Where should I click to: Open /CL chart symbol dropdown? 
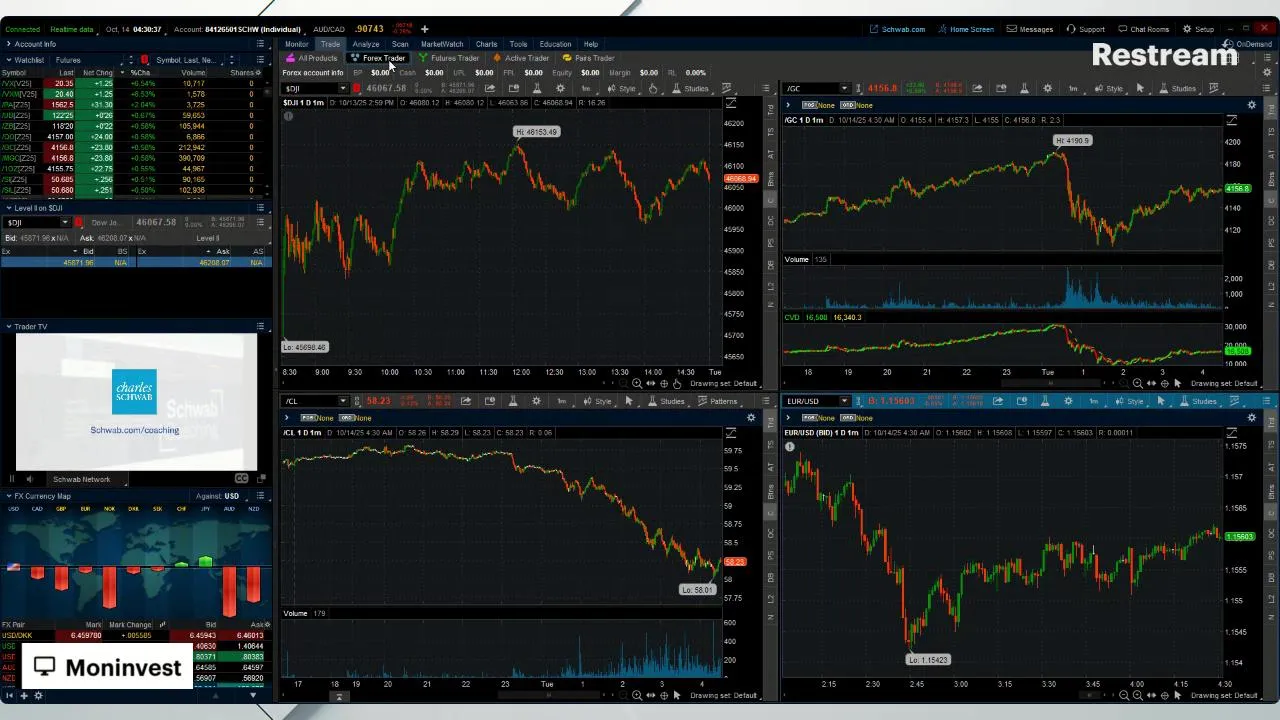(x=345, y=401)
